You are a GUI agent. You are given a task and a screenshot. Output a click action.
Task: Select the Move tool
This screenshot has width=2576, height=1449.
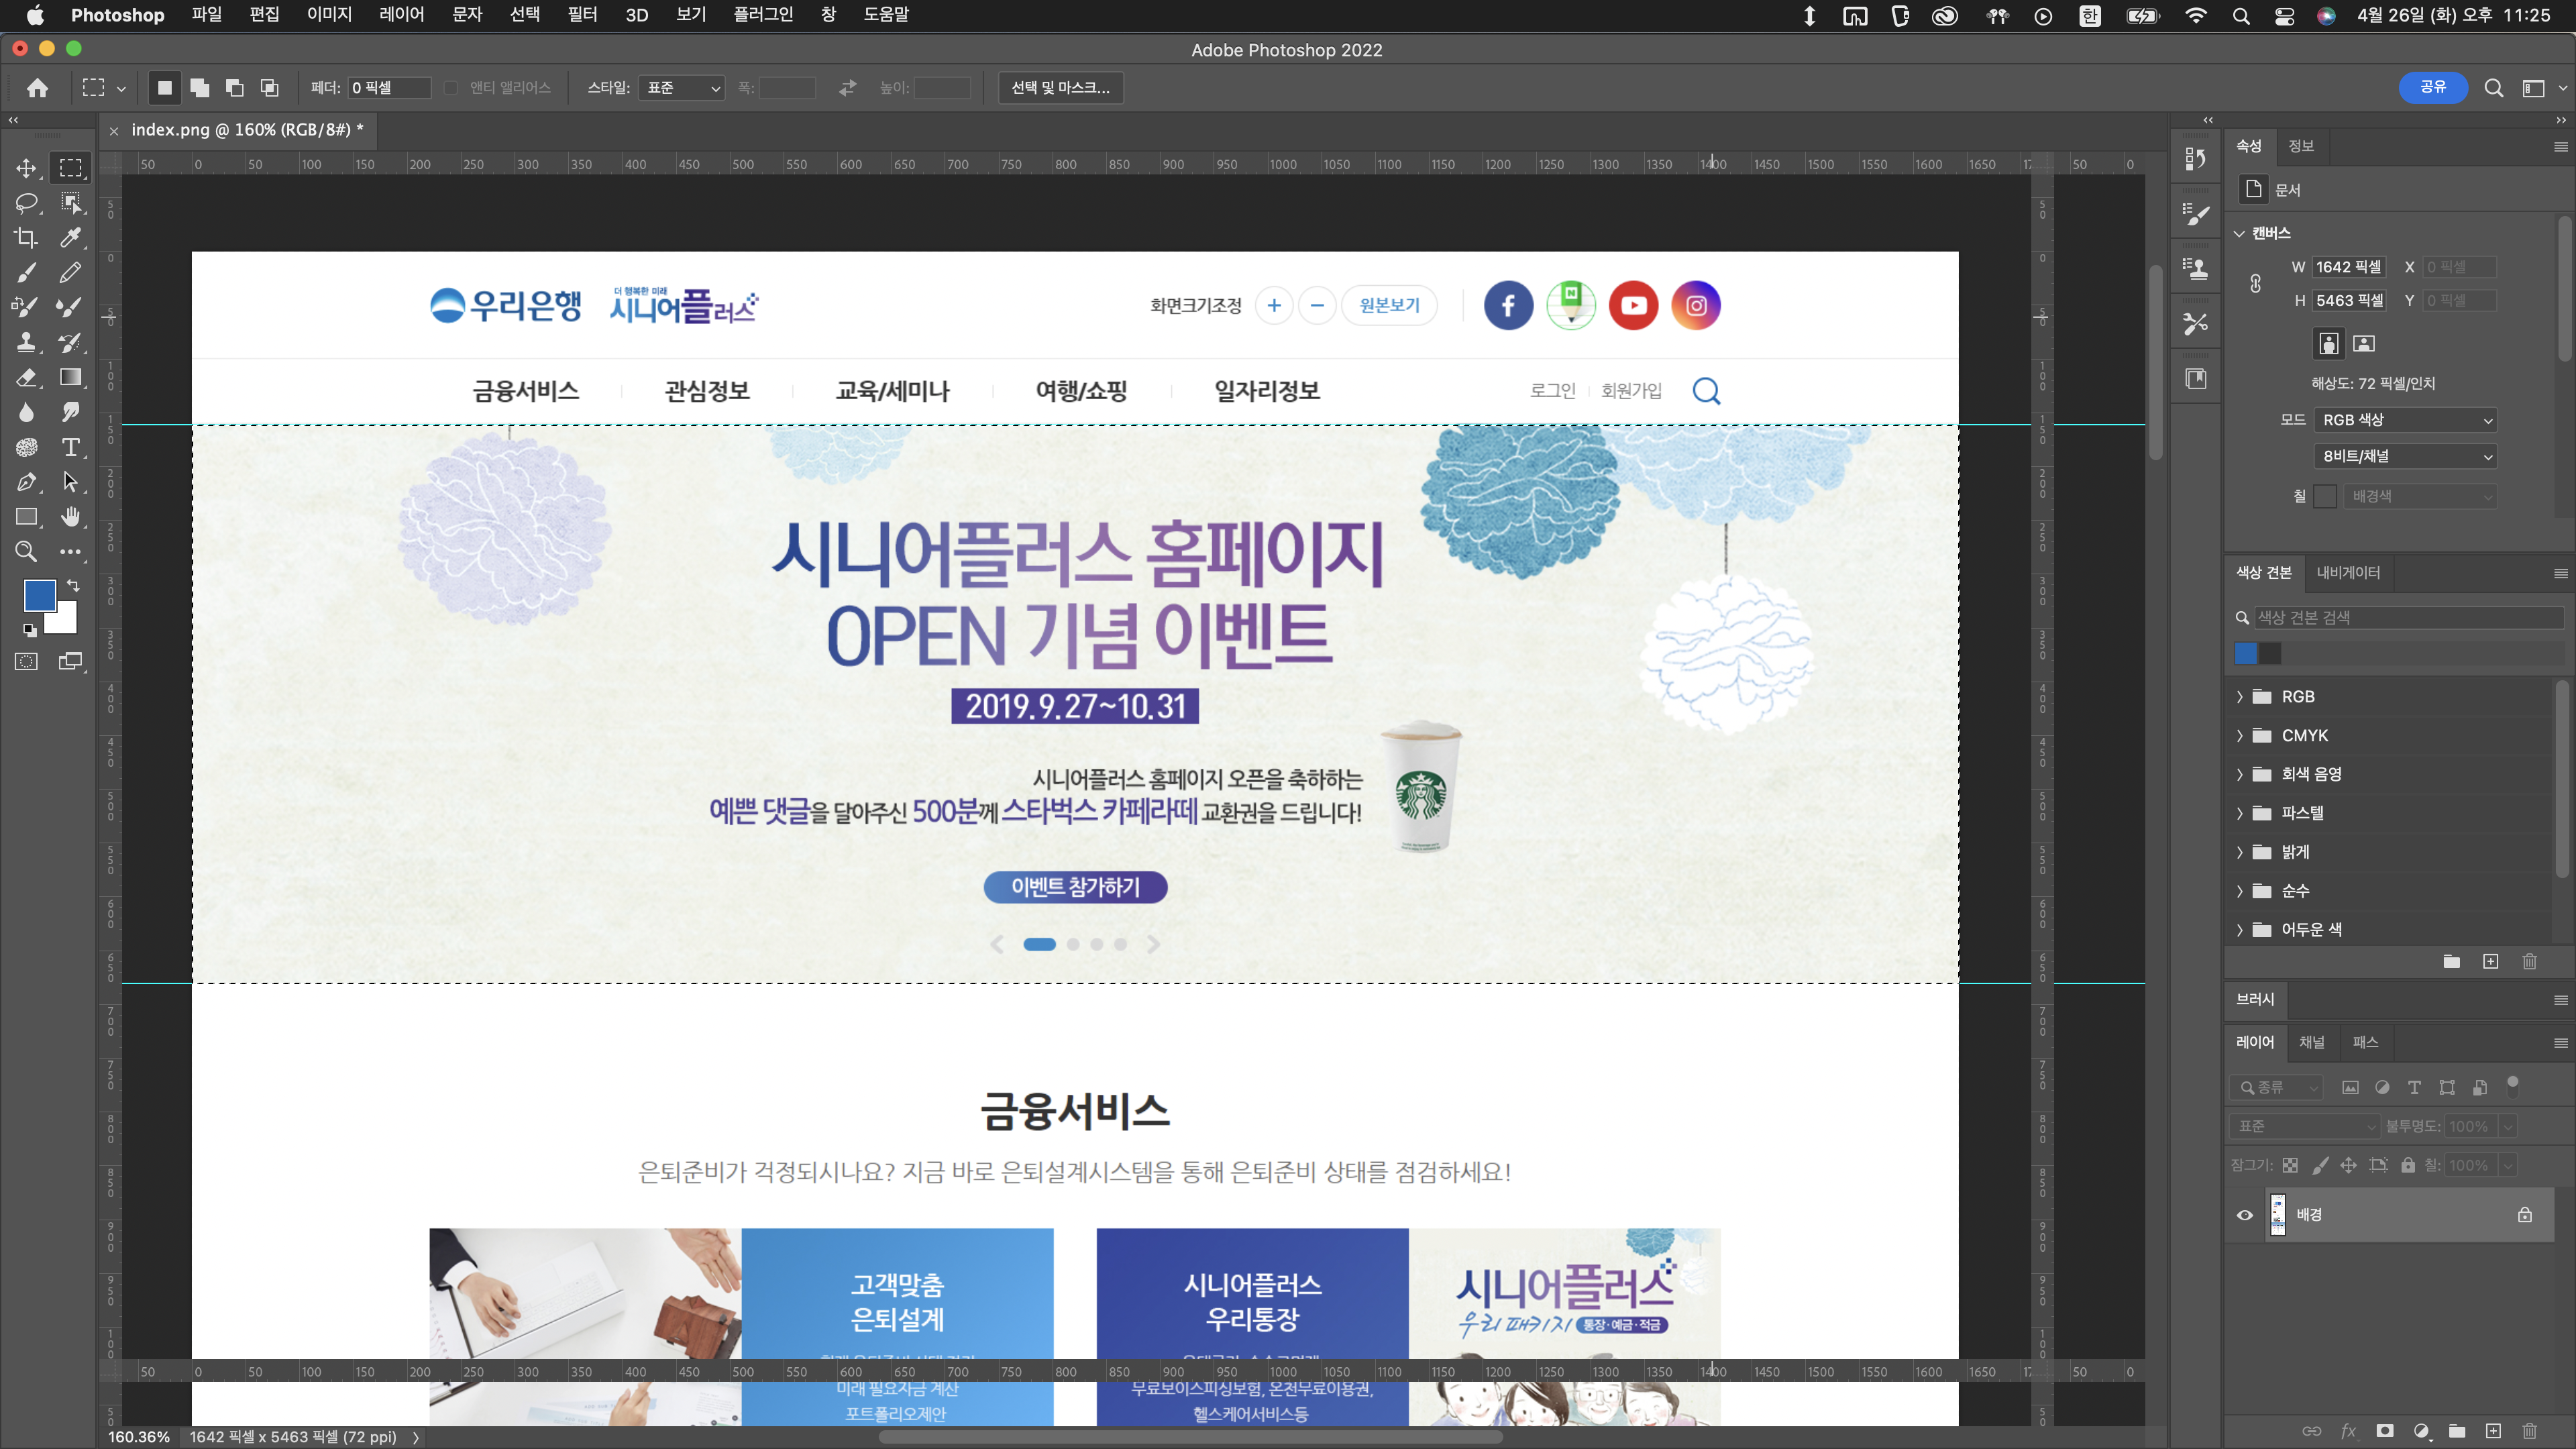[27, 168]
